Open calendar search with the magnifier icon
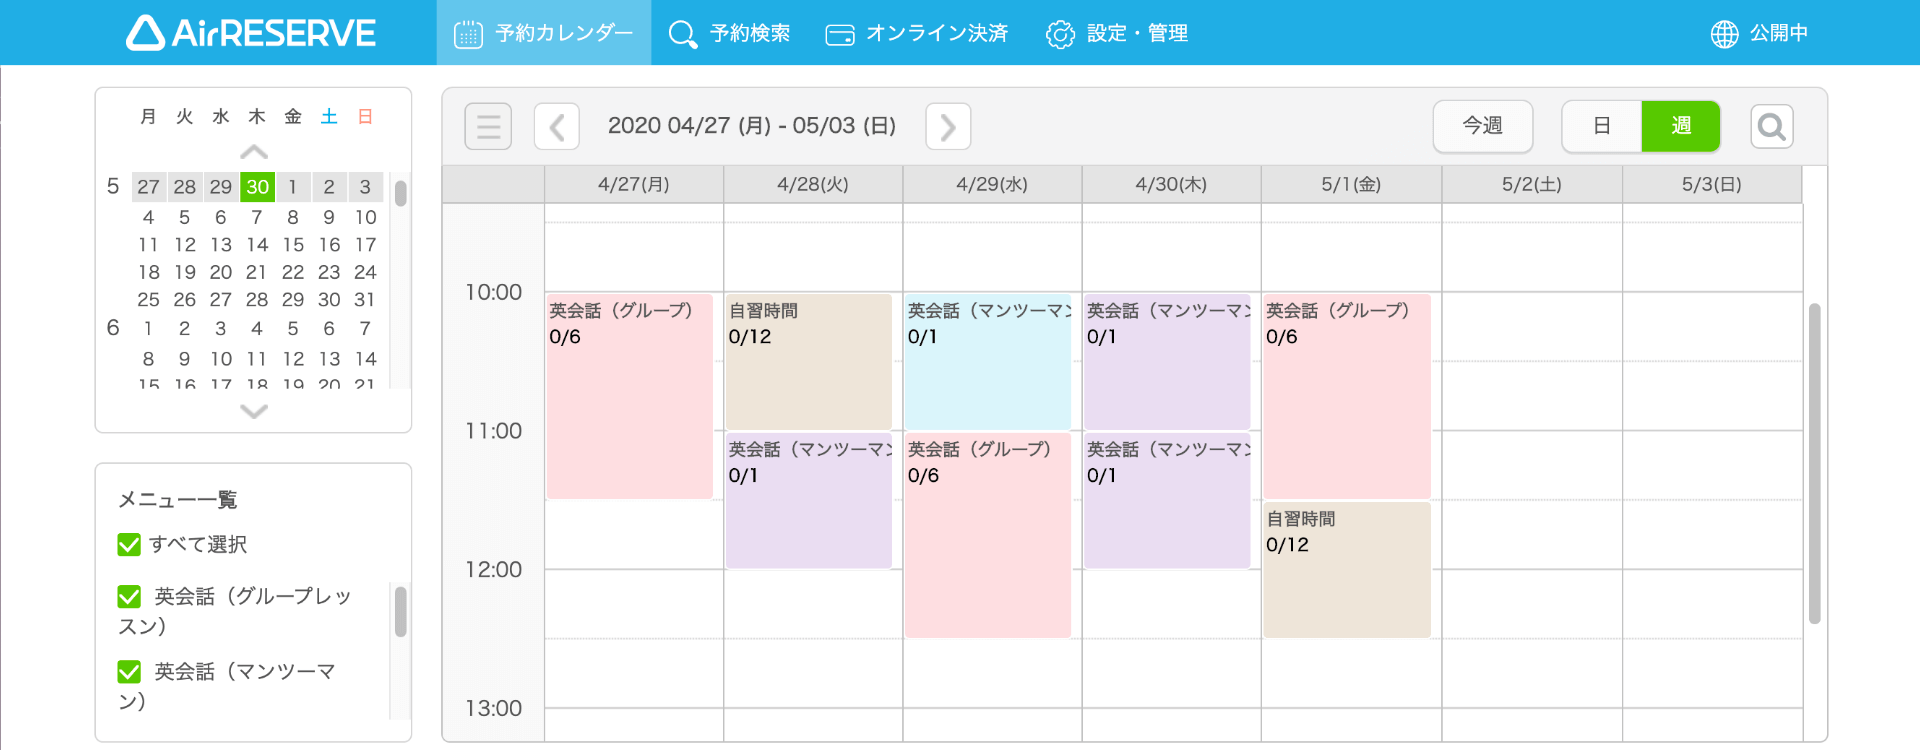 (1771, 126)
